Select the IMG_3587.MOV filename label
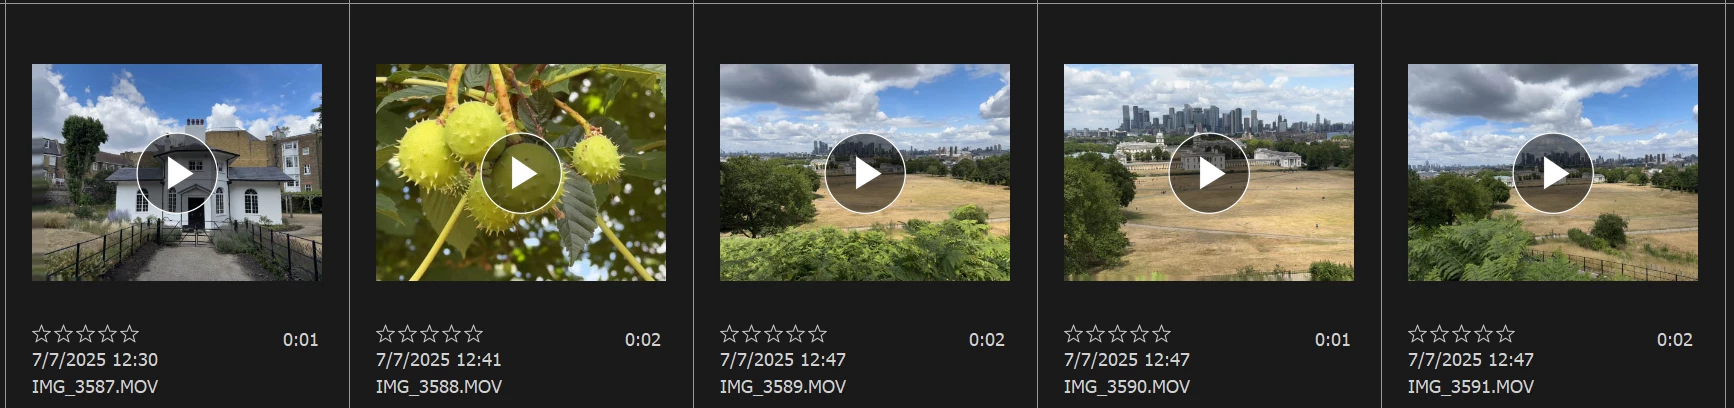1734x408 pixels. [x=95, y=386]
